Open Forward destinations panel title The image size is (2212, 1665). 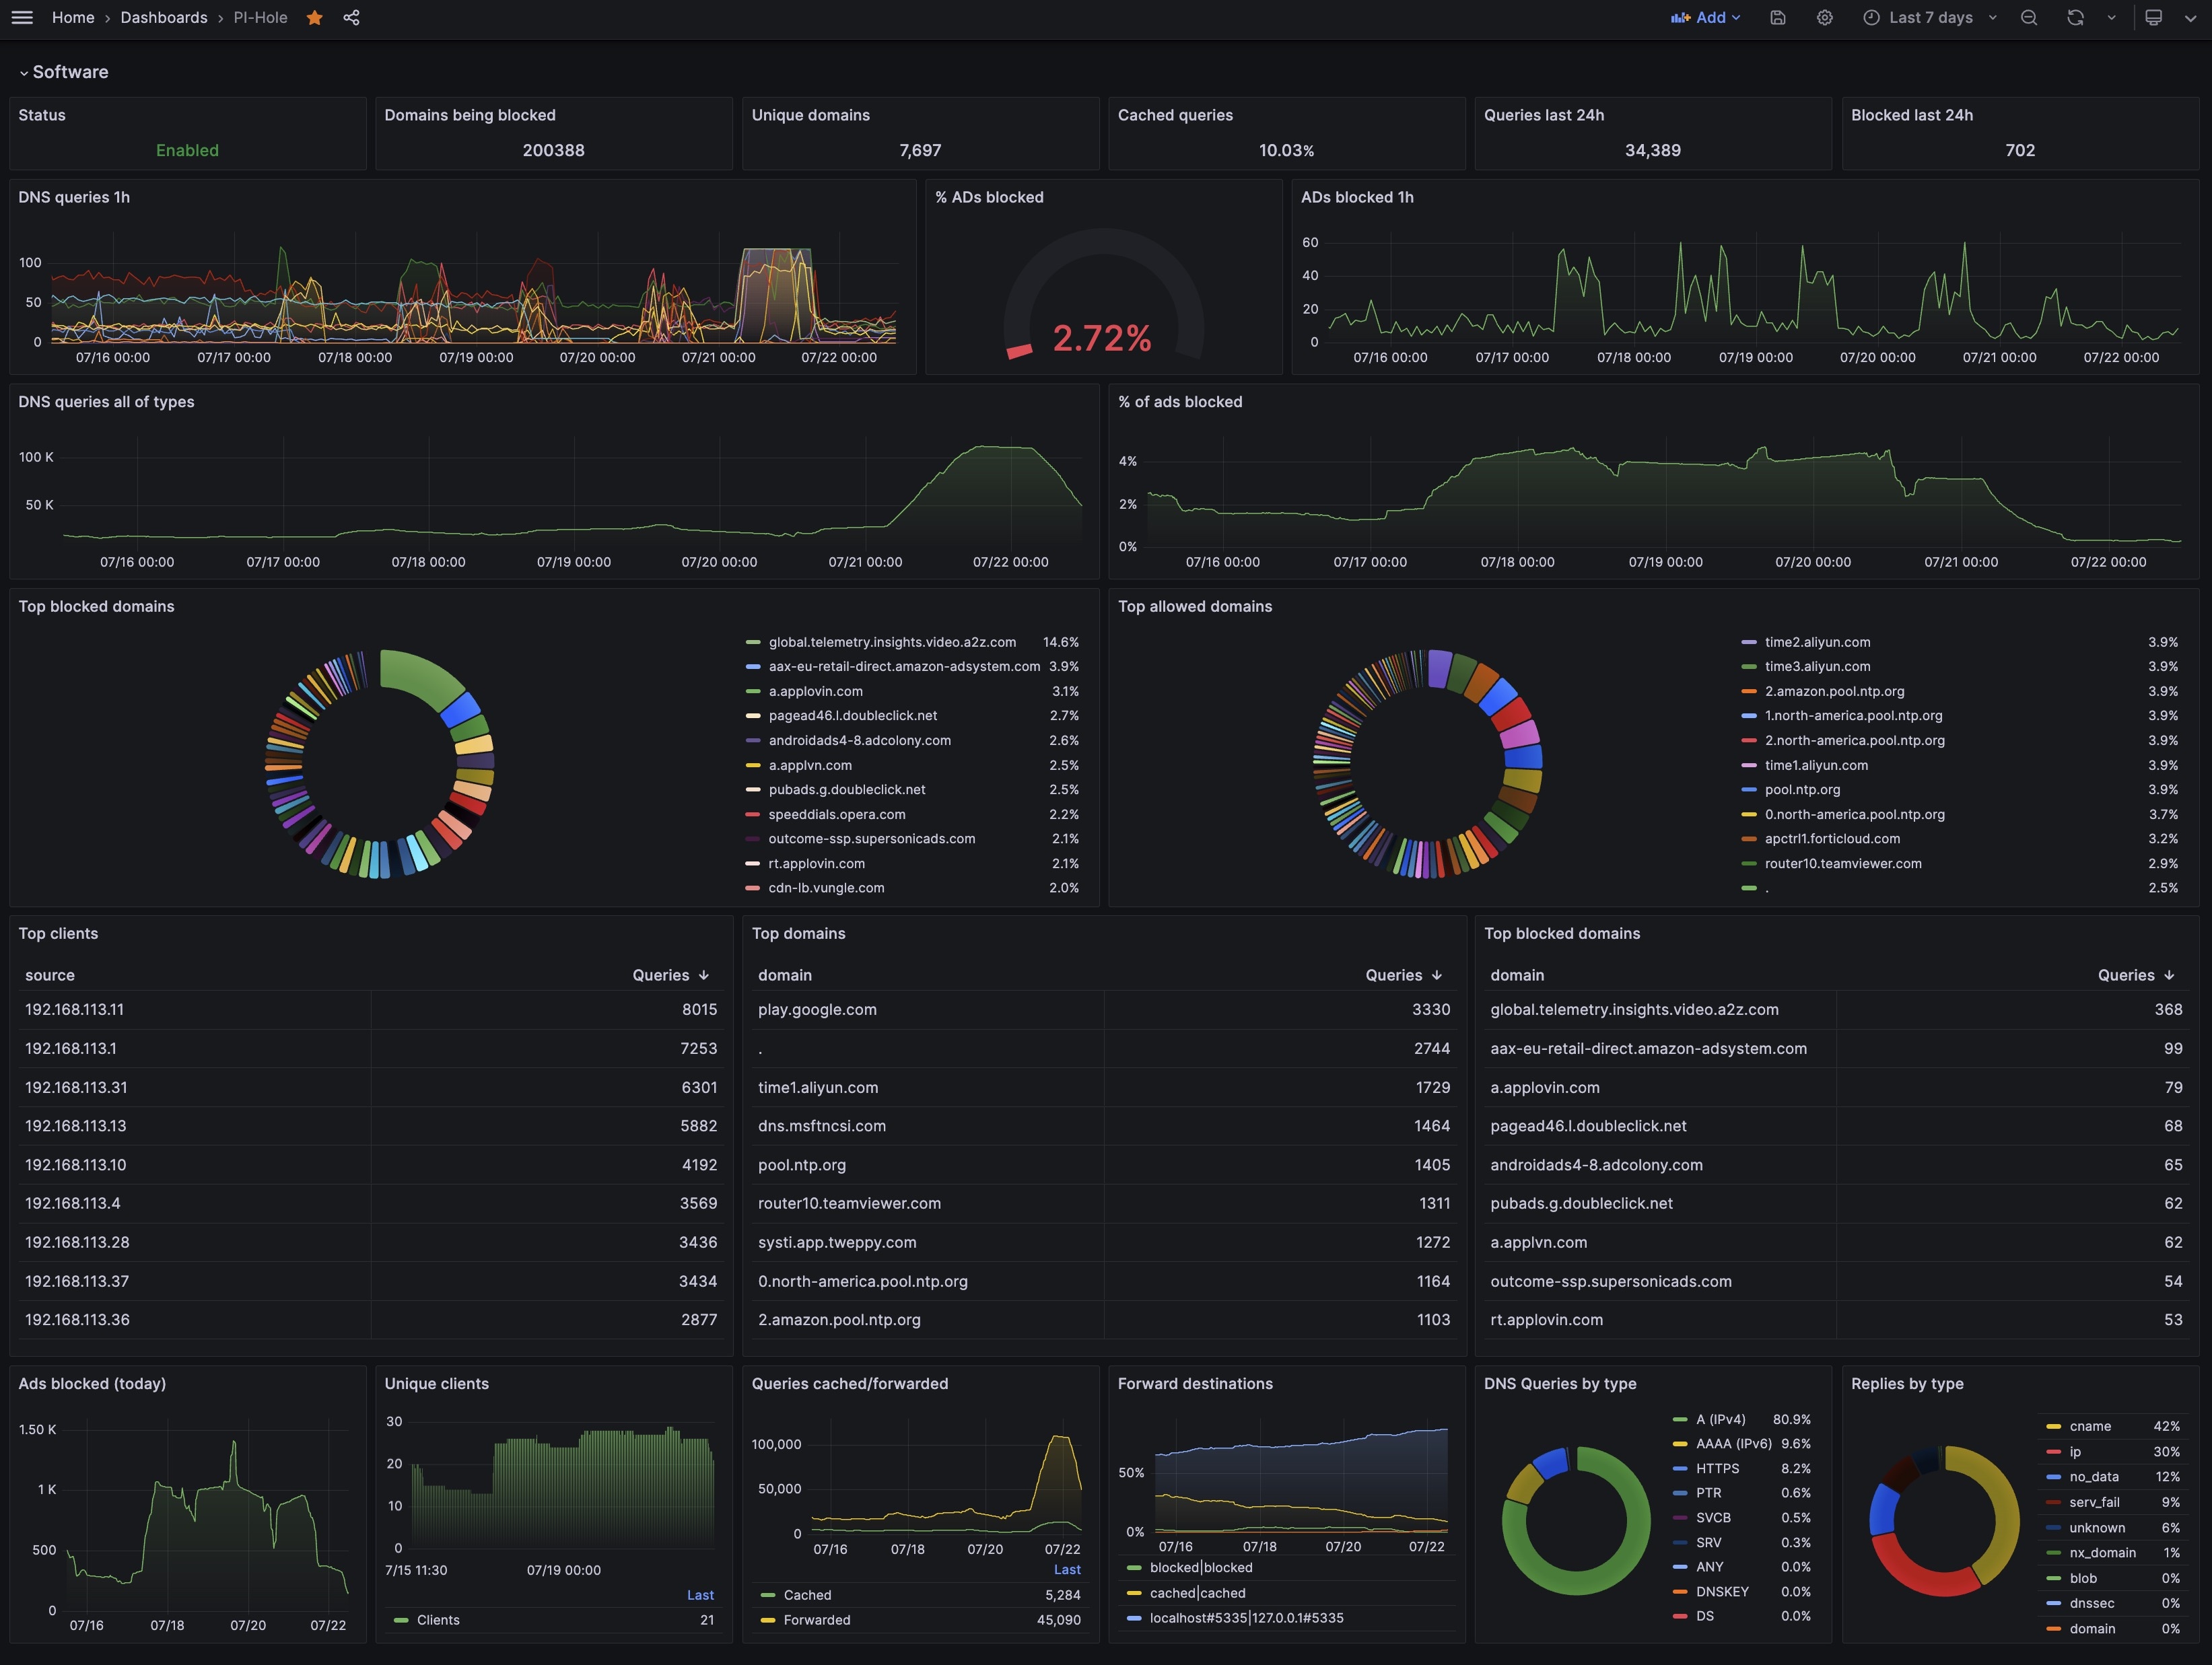(1195, 1384)
